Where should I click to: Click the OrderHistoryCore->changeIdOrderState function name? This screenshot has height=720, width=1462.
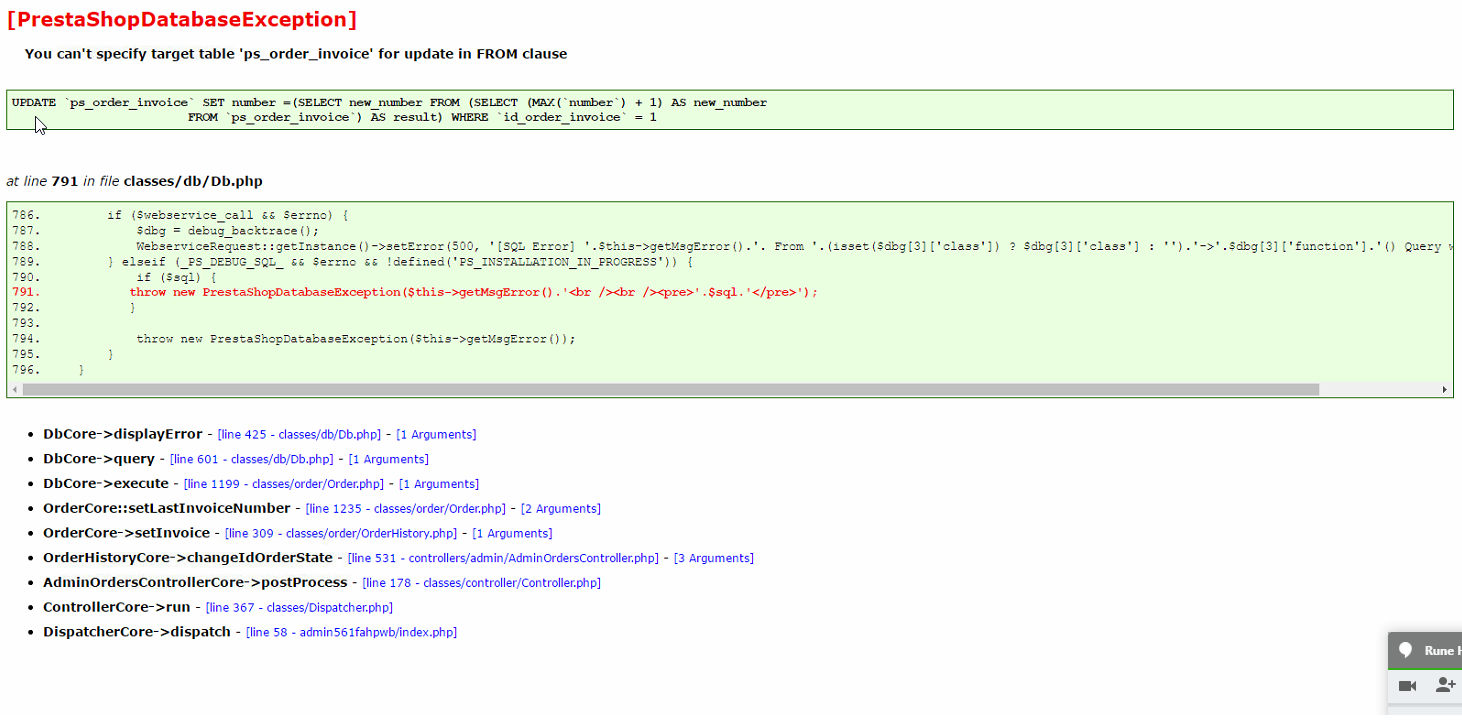pos(188,558)
